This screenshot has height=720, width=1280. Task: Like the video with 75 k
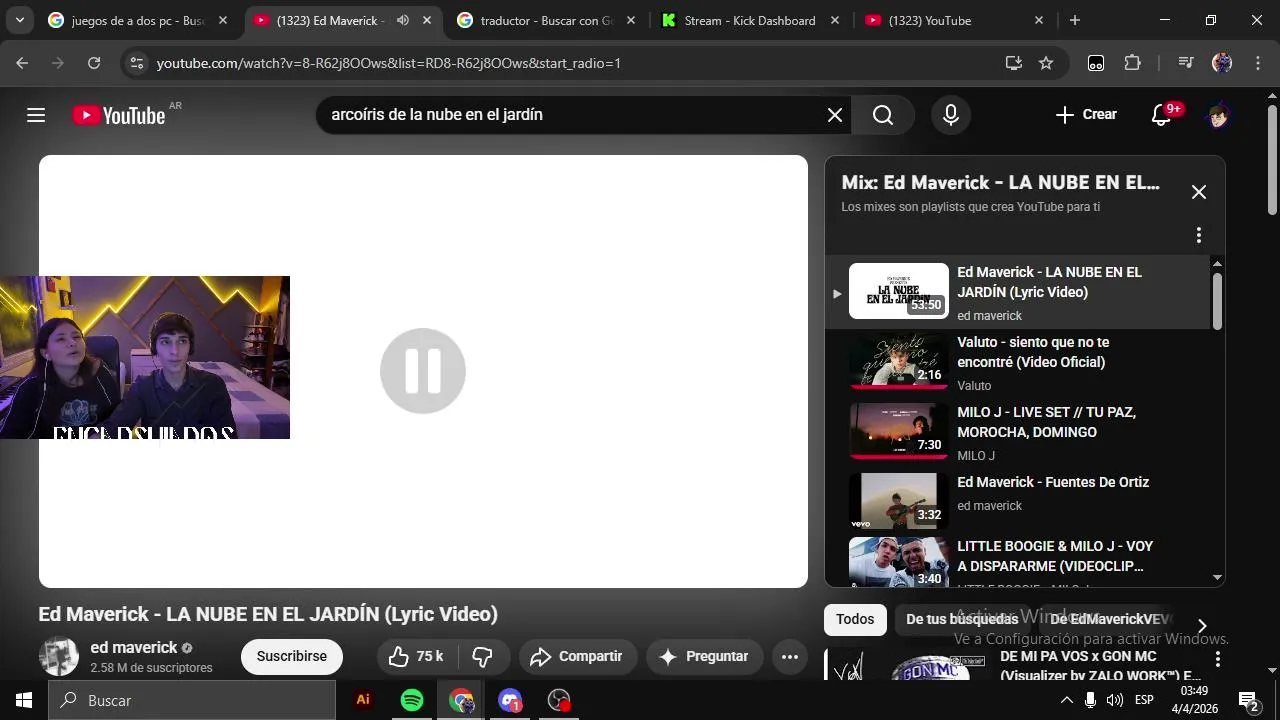point(416,657)
